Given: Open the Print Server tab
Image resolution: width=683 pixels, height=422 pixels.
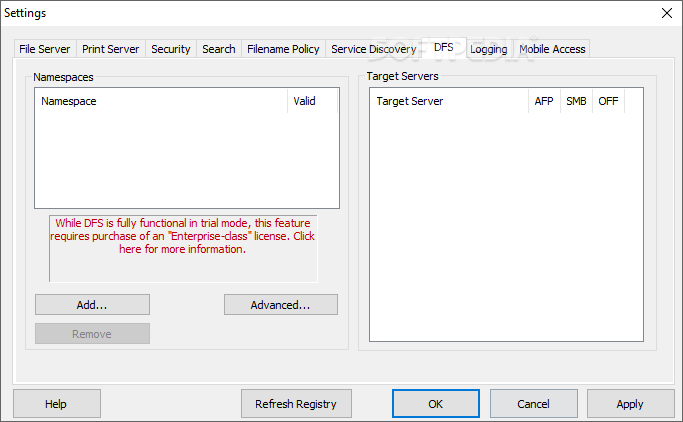Looking at the screenshot, I should pos(111,49).
